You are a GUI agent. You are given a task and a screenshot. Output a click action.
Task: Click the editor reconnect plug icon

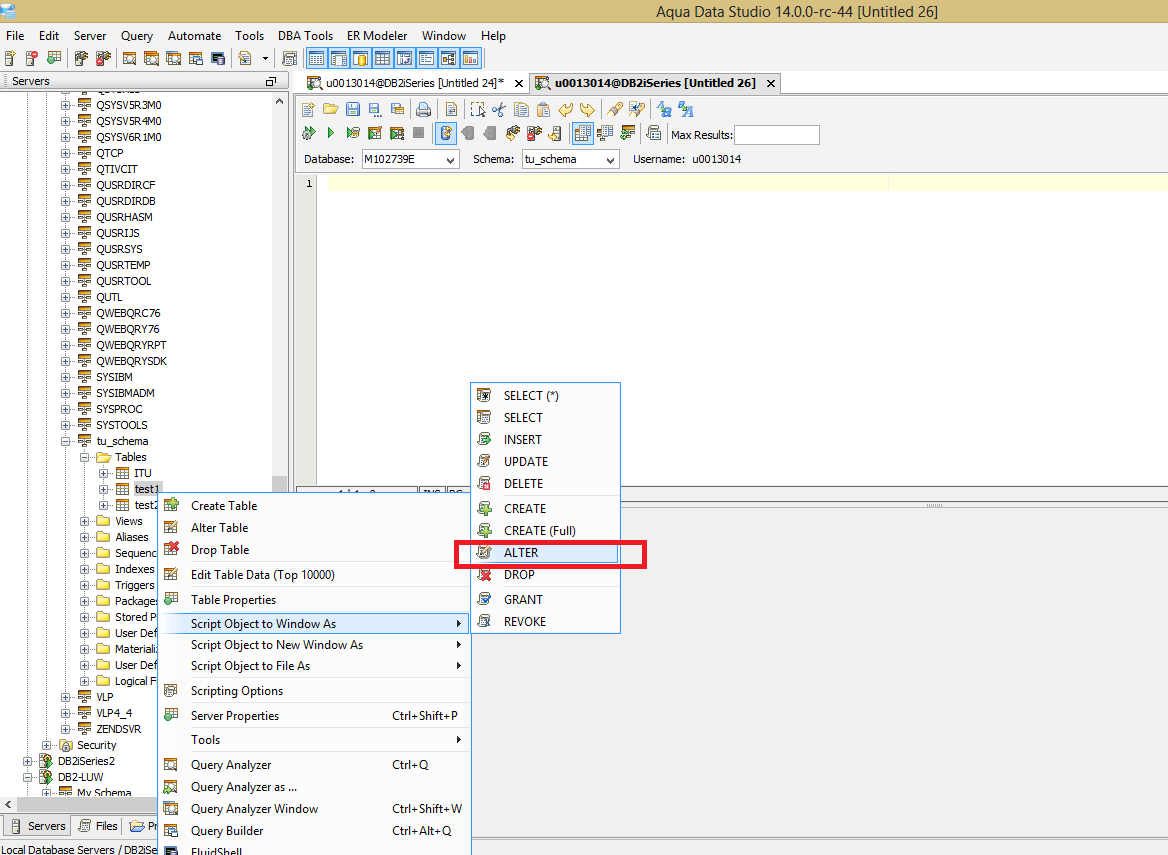click(x=512, y=133)
